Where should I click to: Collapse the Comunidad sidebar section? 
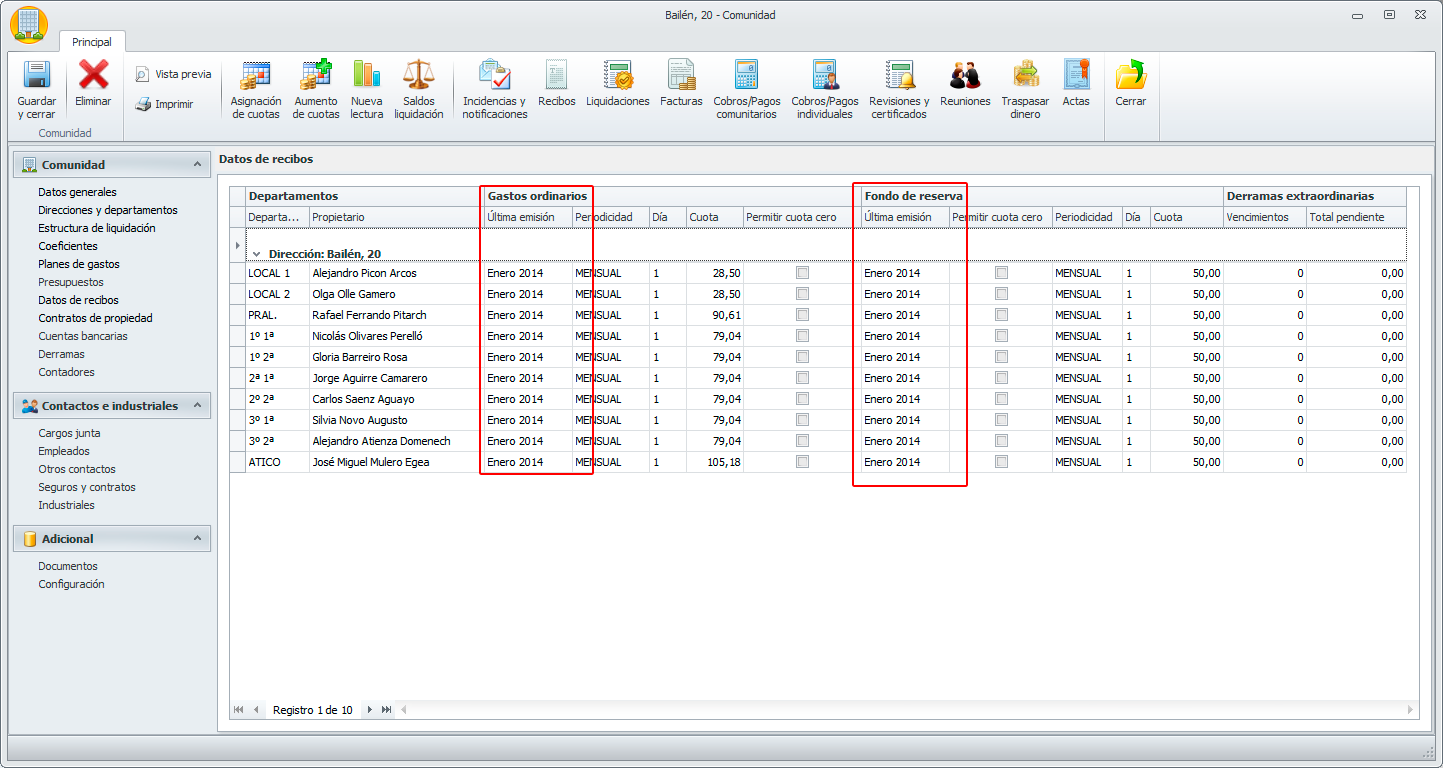click(197, 164)
